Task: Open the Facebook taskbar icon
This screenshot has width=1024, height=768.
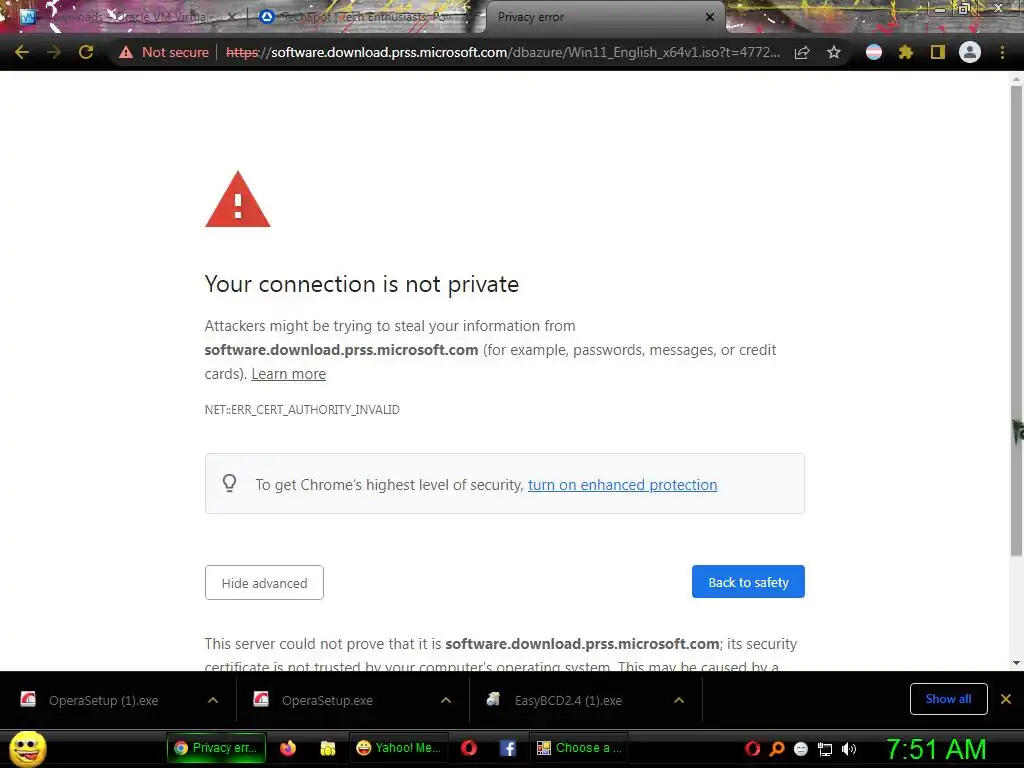Action: coord(507,748)
